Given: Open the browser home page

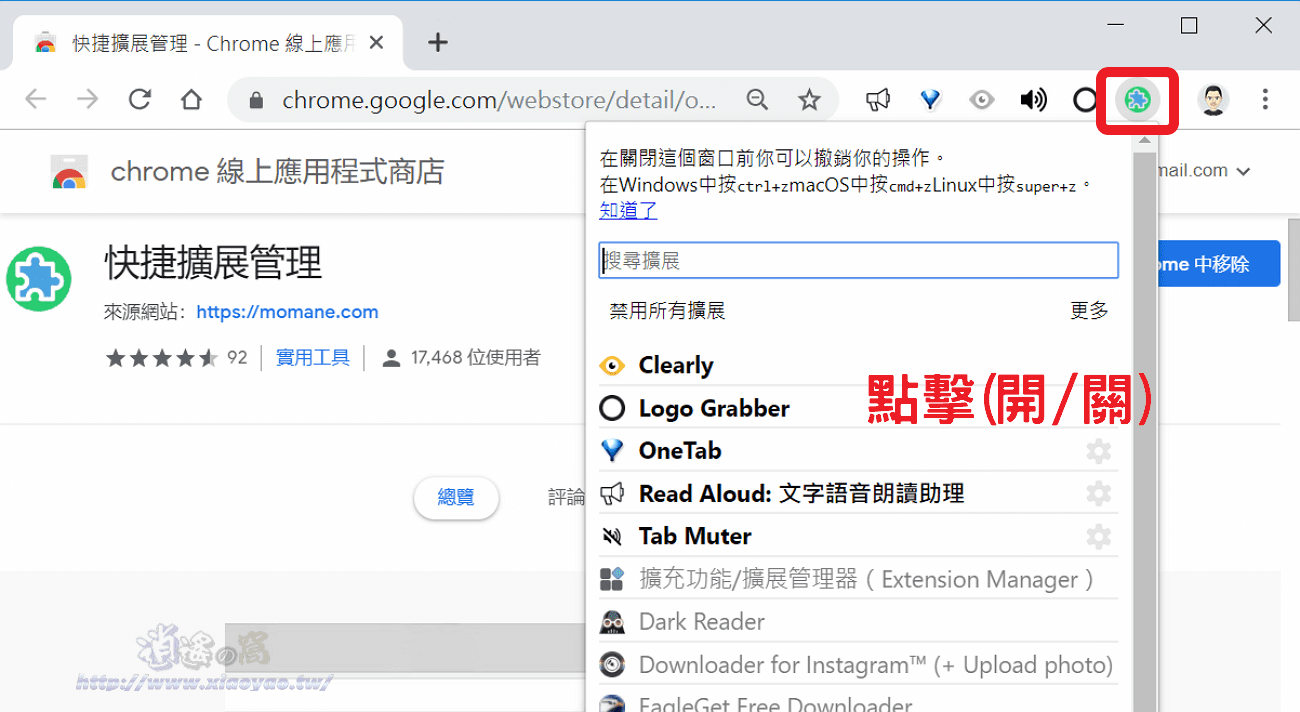Looking at the screenshot, I should (x=191, y=99).
